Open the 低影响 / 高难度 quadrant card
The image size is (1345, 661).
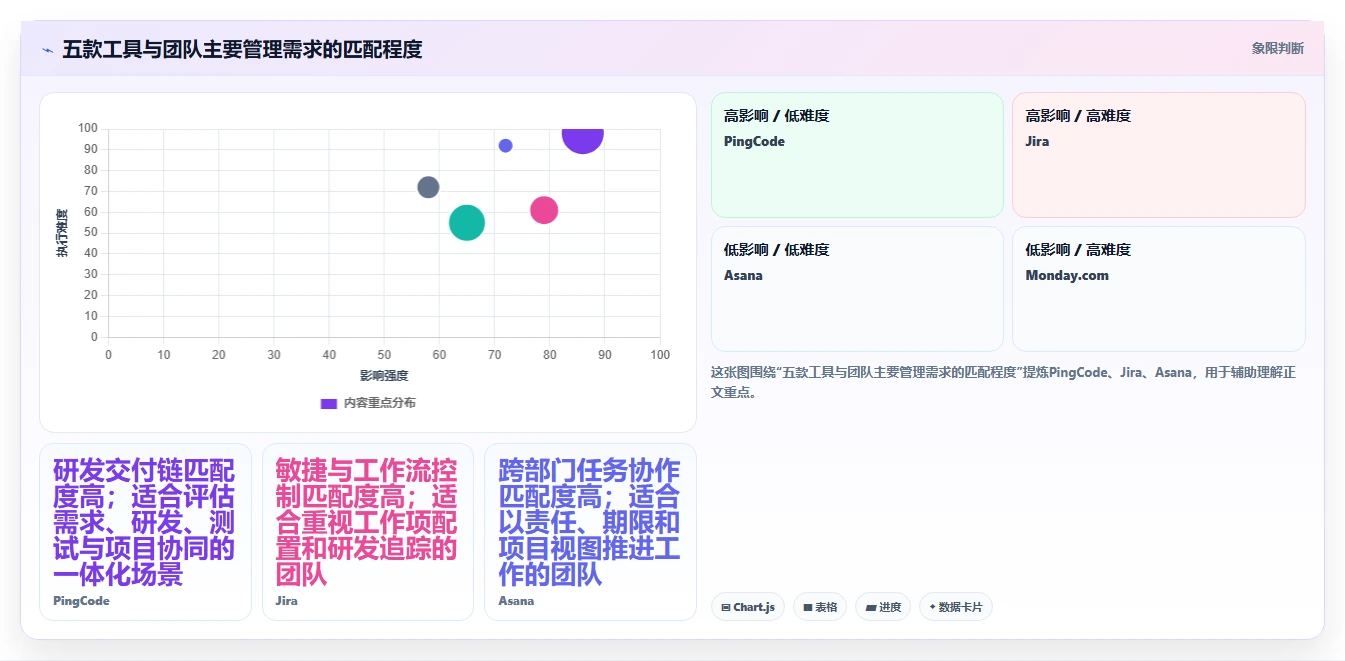click(1158, 289)
